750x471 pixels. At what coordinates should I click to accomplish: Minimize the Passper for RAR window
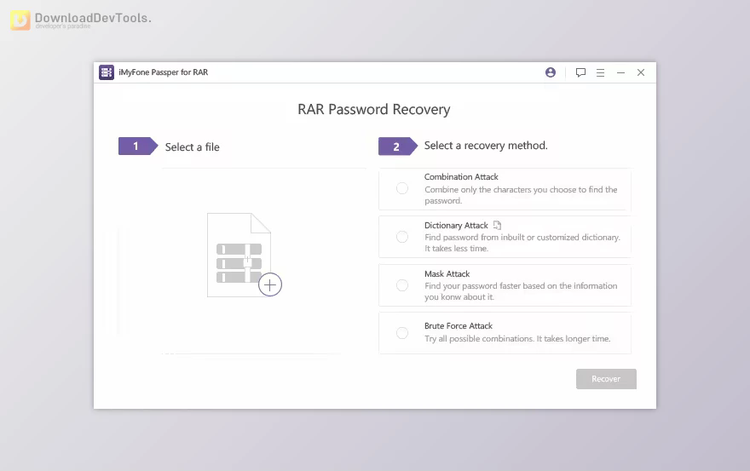[x=620, y=73]
